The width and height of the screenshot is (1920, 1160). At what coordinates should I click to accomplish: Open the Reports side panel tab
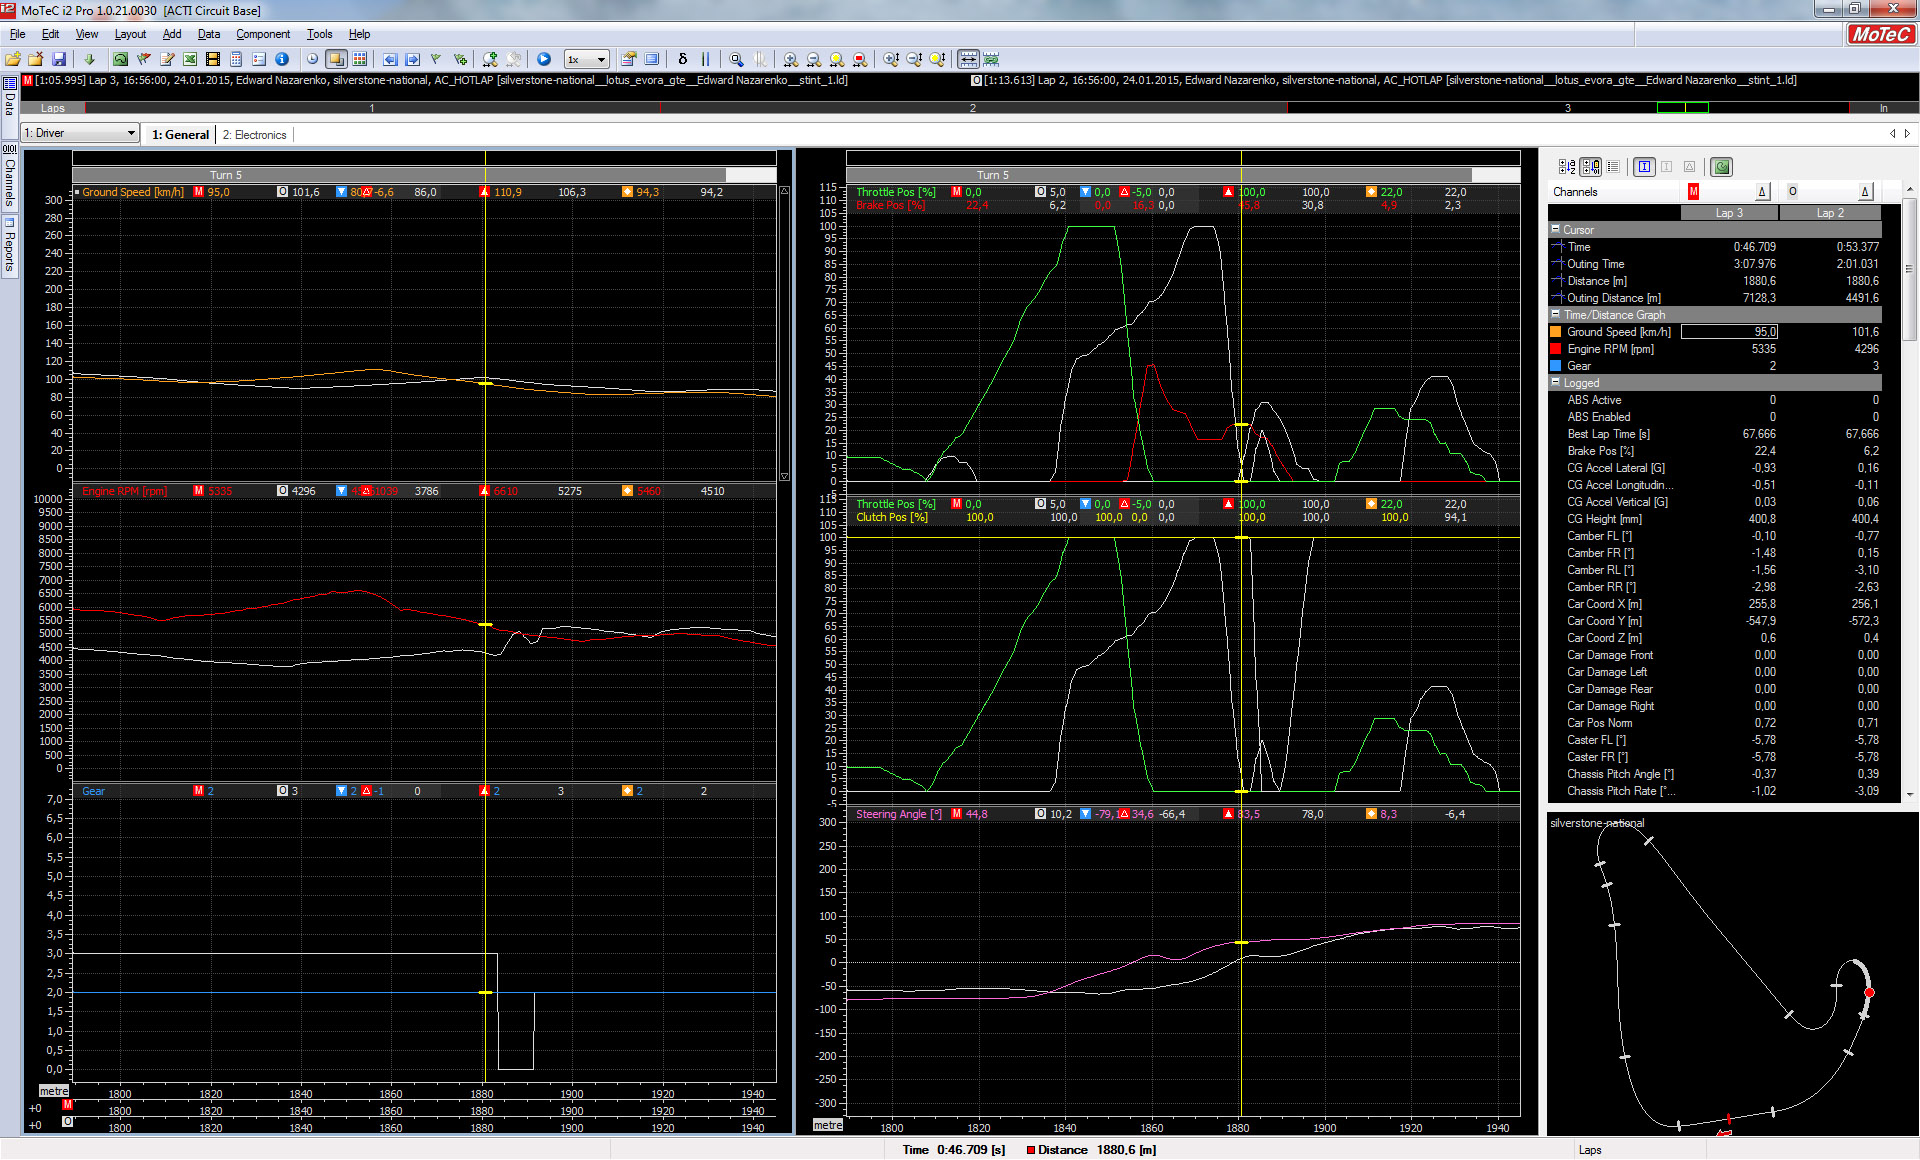click(10, 246)
